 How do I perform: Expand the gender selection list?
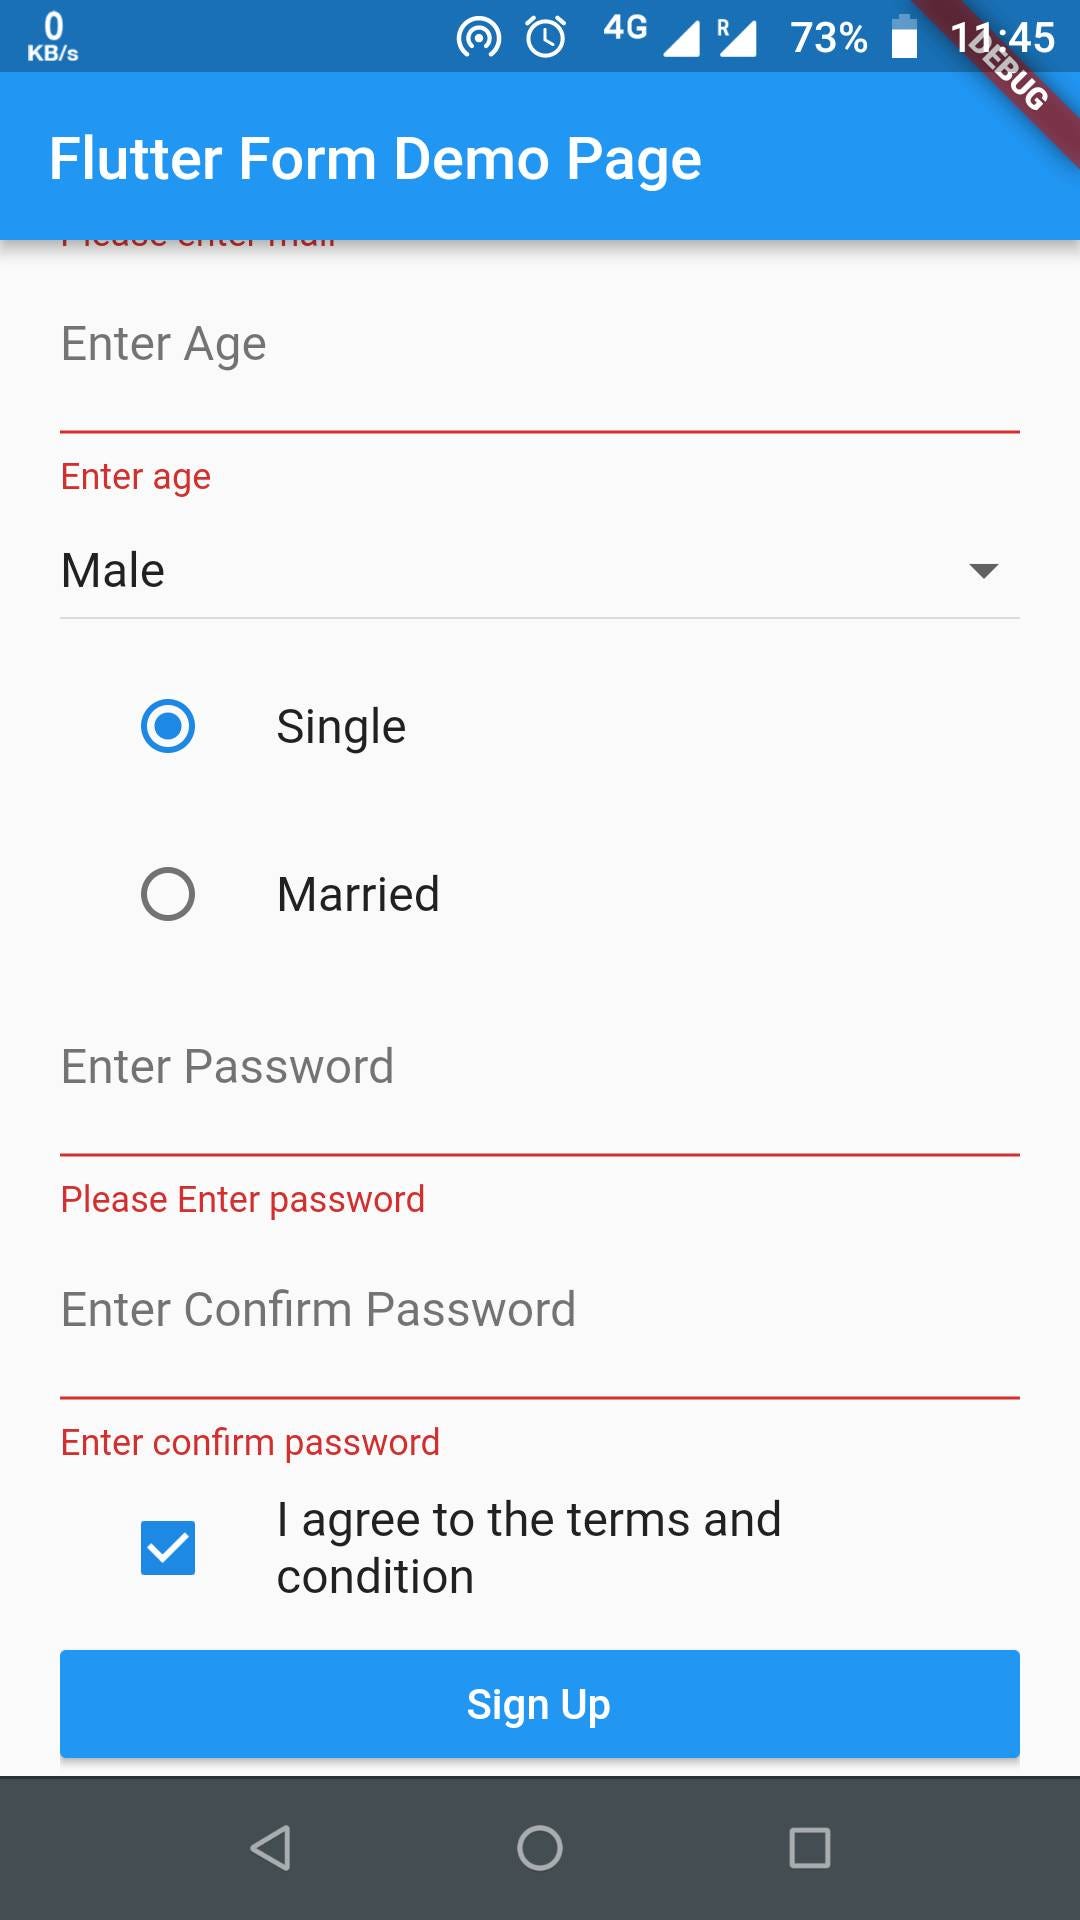tap(540, 570)
